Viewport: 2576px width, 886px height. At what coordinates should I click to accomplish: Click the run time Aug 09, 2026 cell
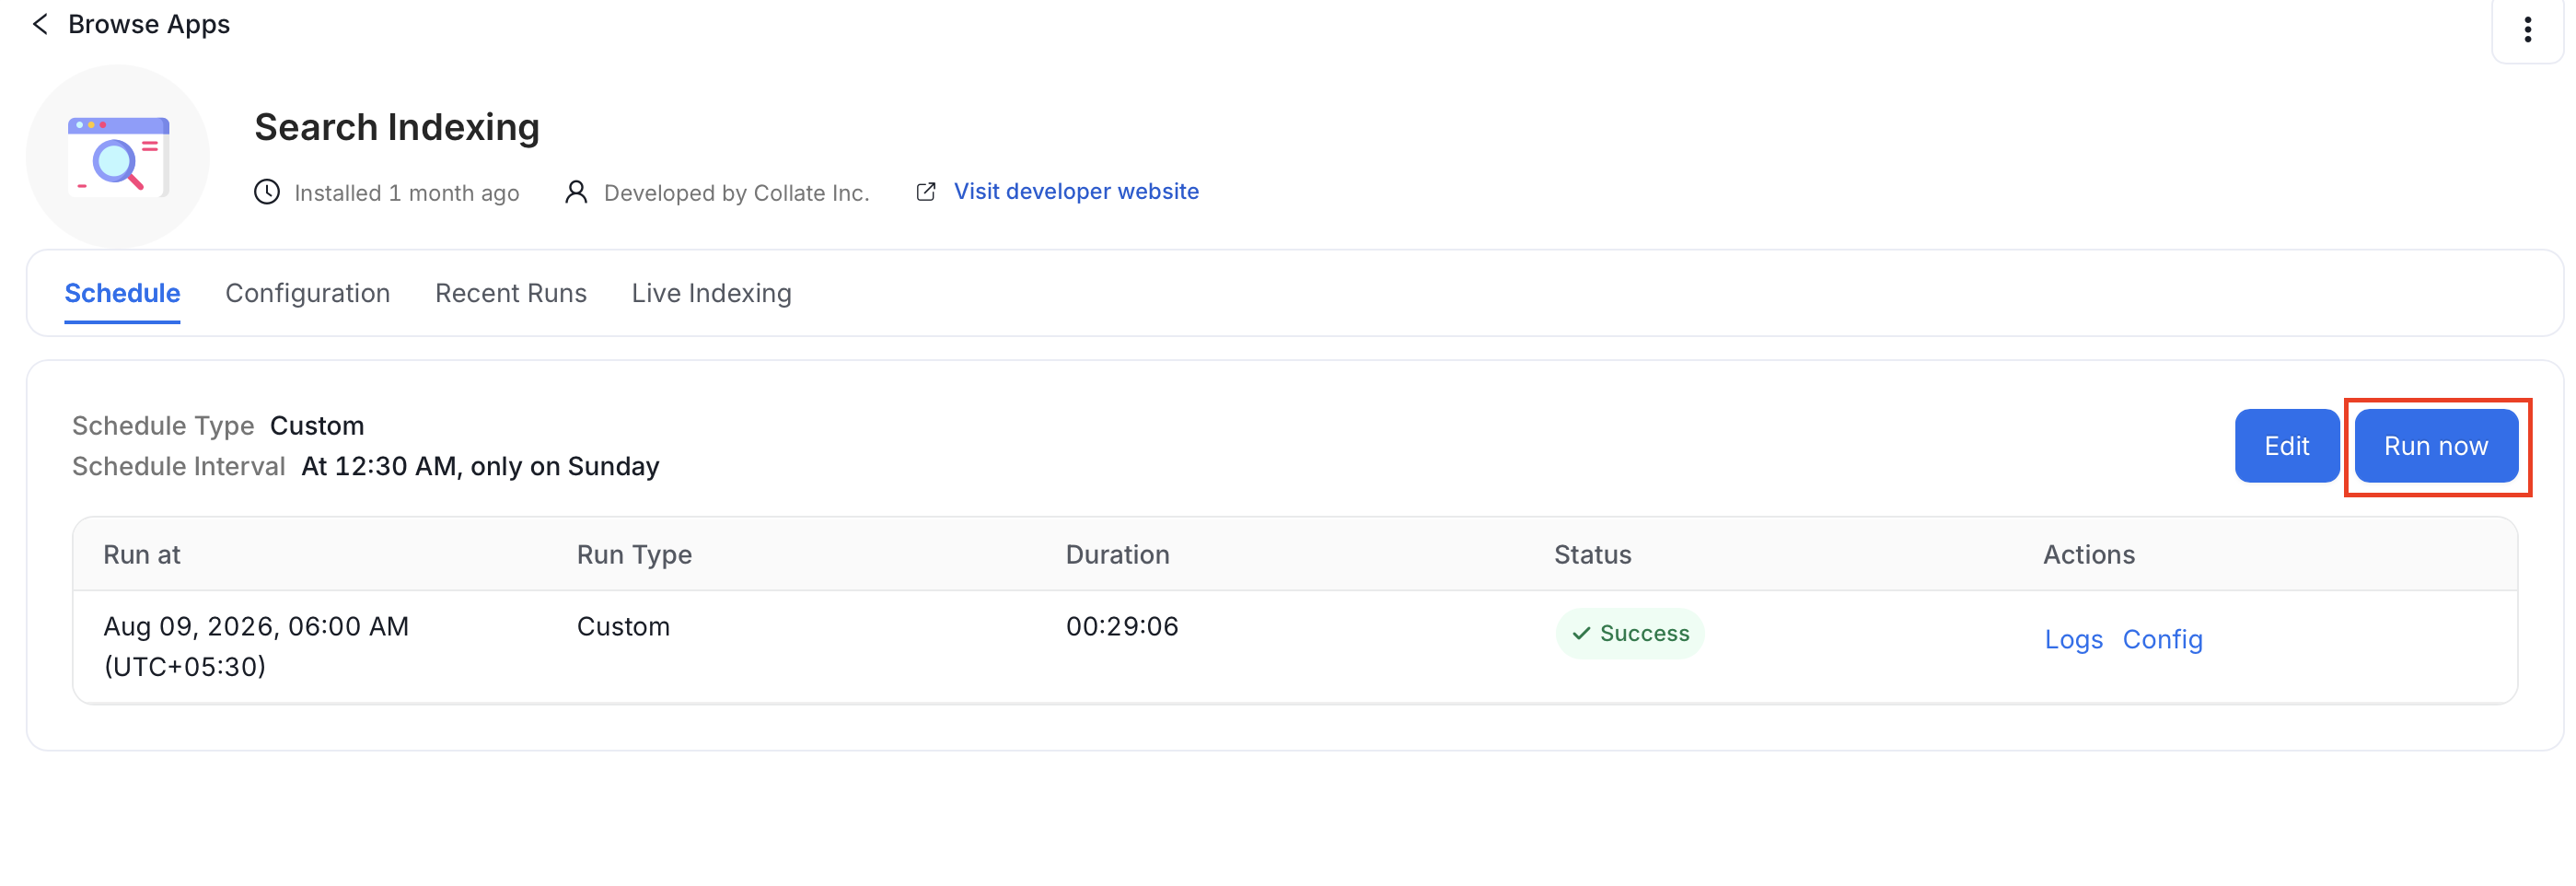pos(256,646)
